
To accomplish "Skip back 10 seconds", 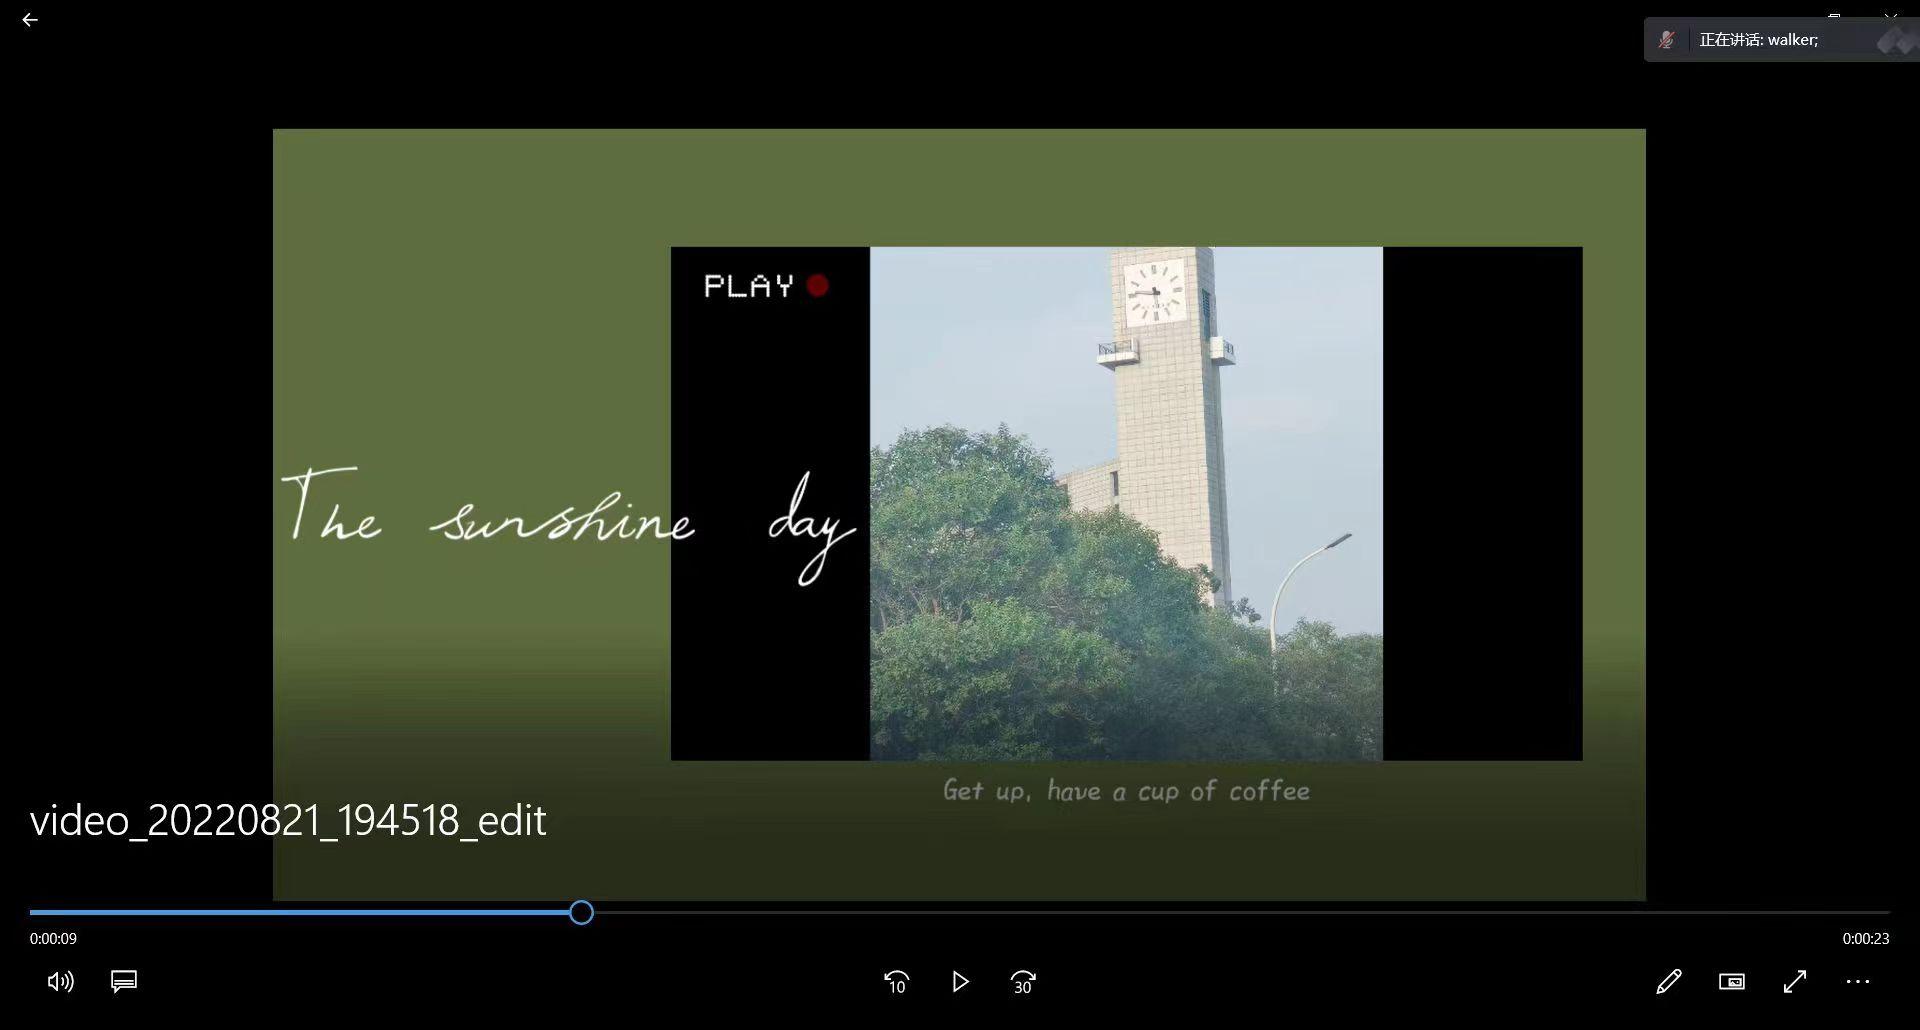I will (896, 982).
